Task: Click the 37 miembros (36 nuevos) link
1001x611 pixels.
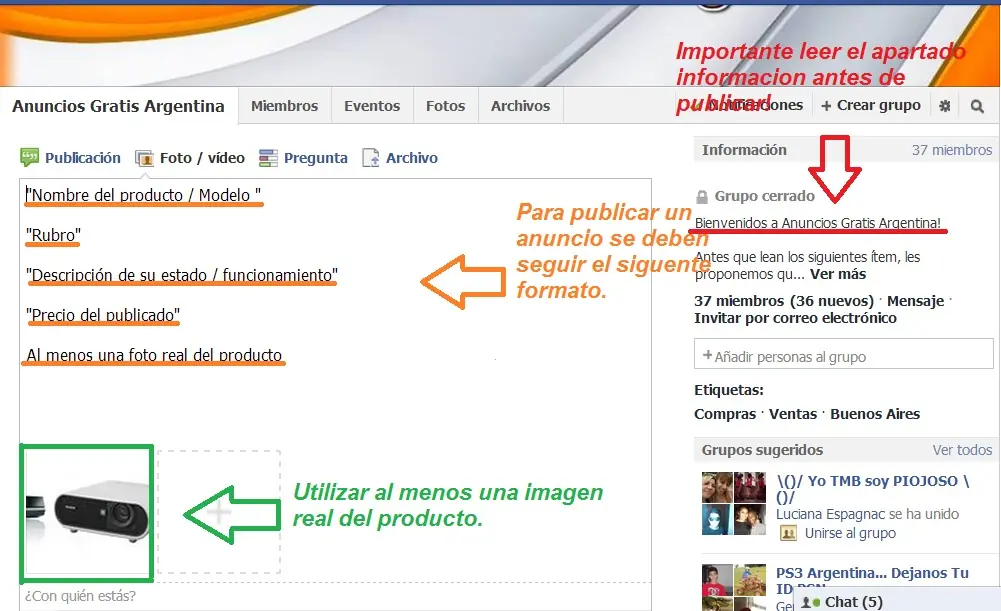Action: pos(784,301)
